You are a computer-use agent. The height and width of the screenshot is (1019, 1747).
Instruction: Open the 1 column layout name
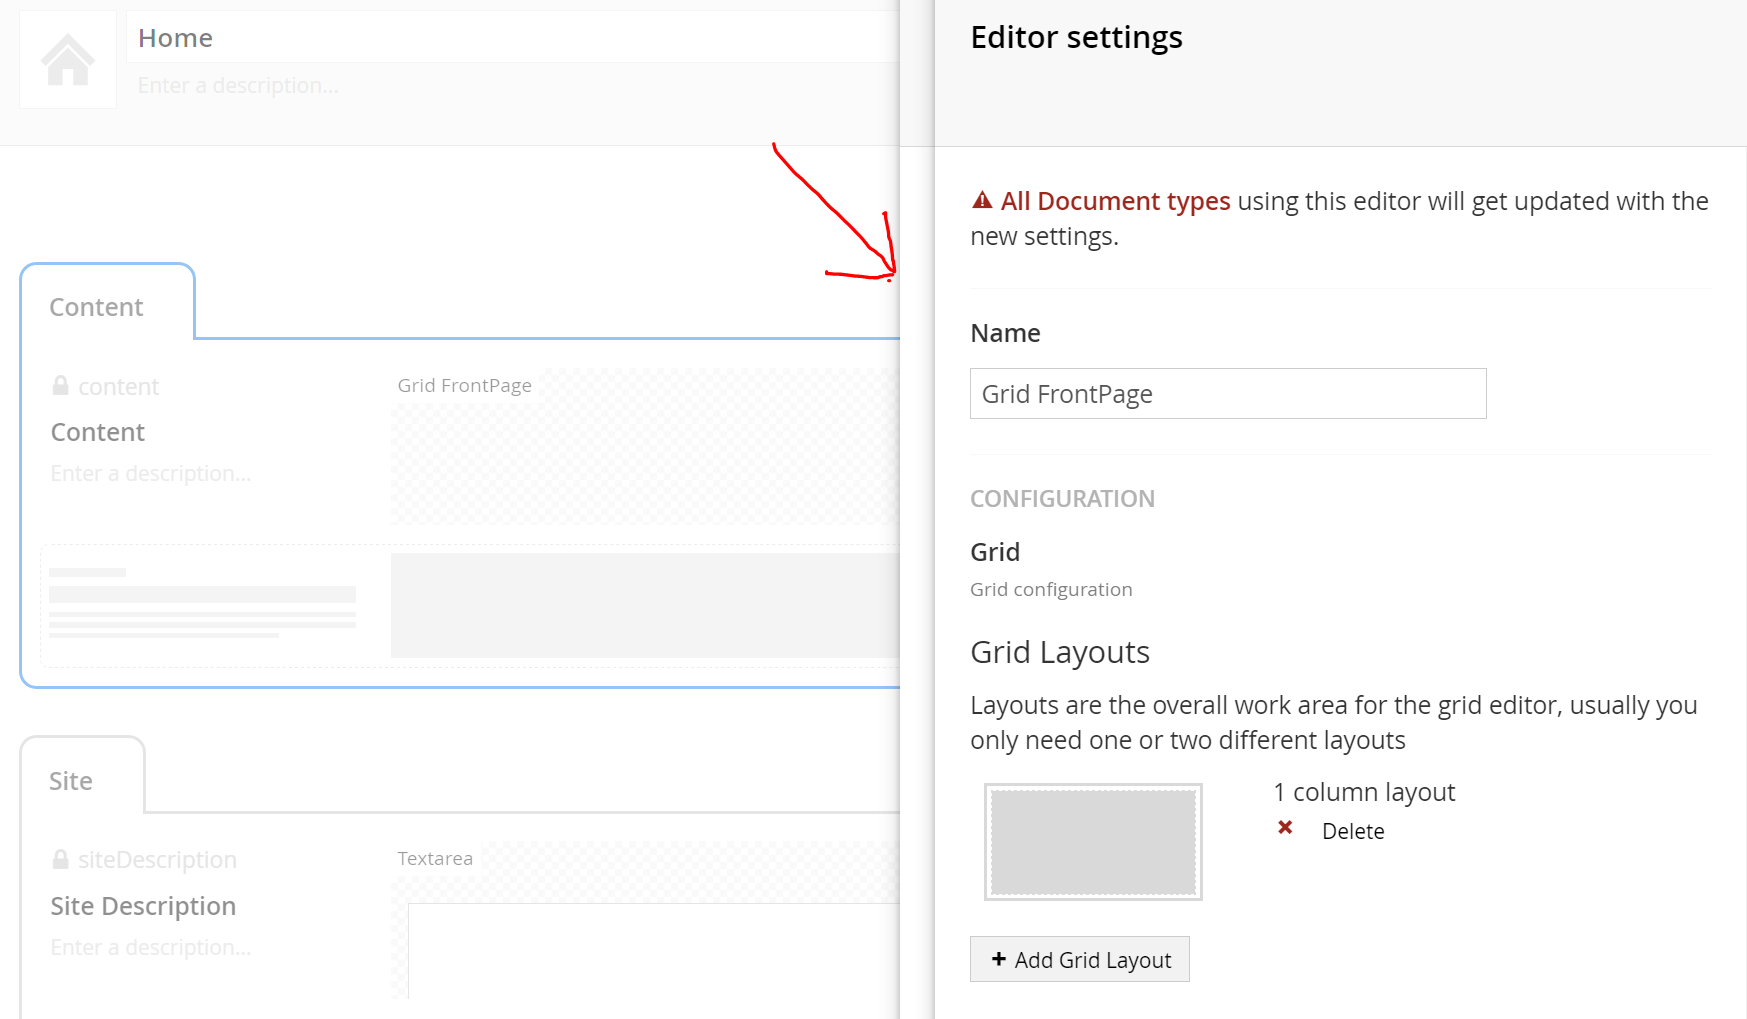click(1364, 792)
